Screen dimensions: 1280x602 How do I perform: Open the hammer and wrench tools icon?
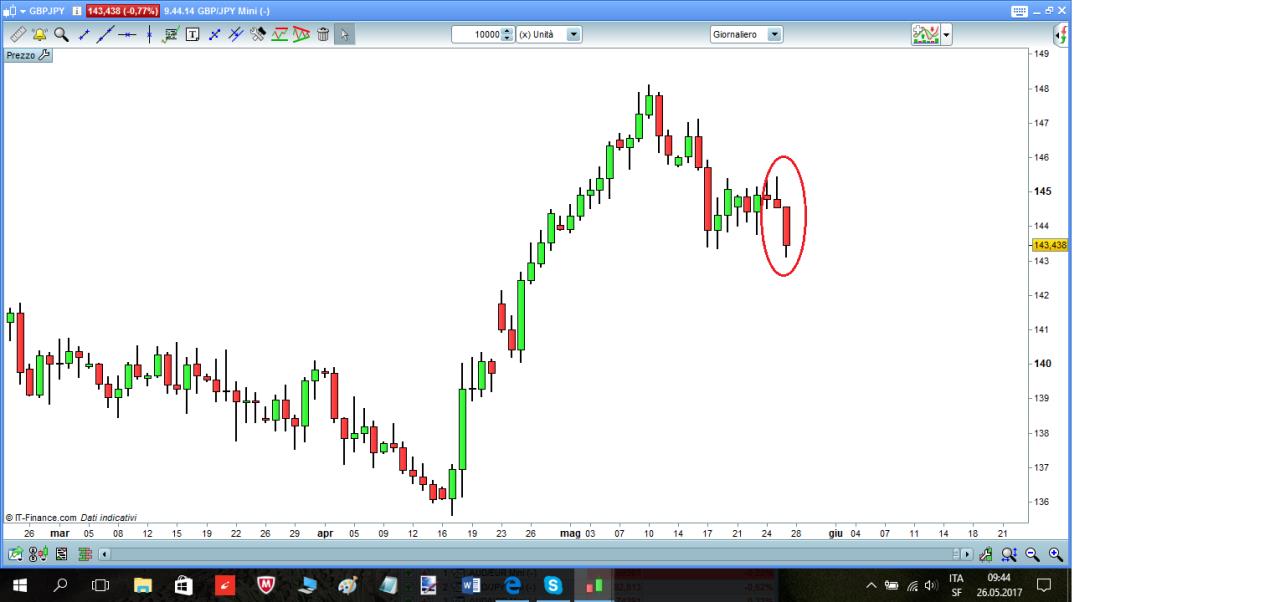point(258,34)
